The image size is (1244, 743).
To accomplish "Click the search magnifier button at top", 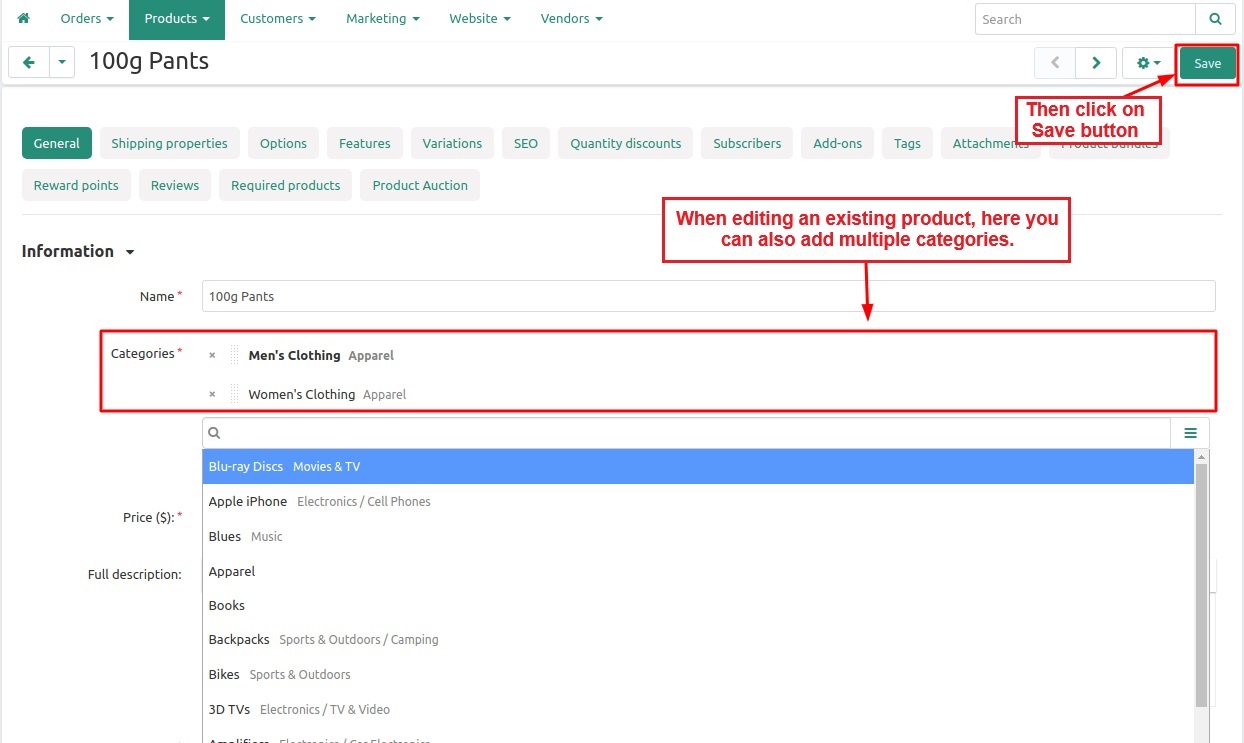I will tap(1215, 19).
